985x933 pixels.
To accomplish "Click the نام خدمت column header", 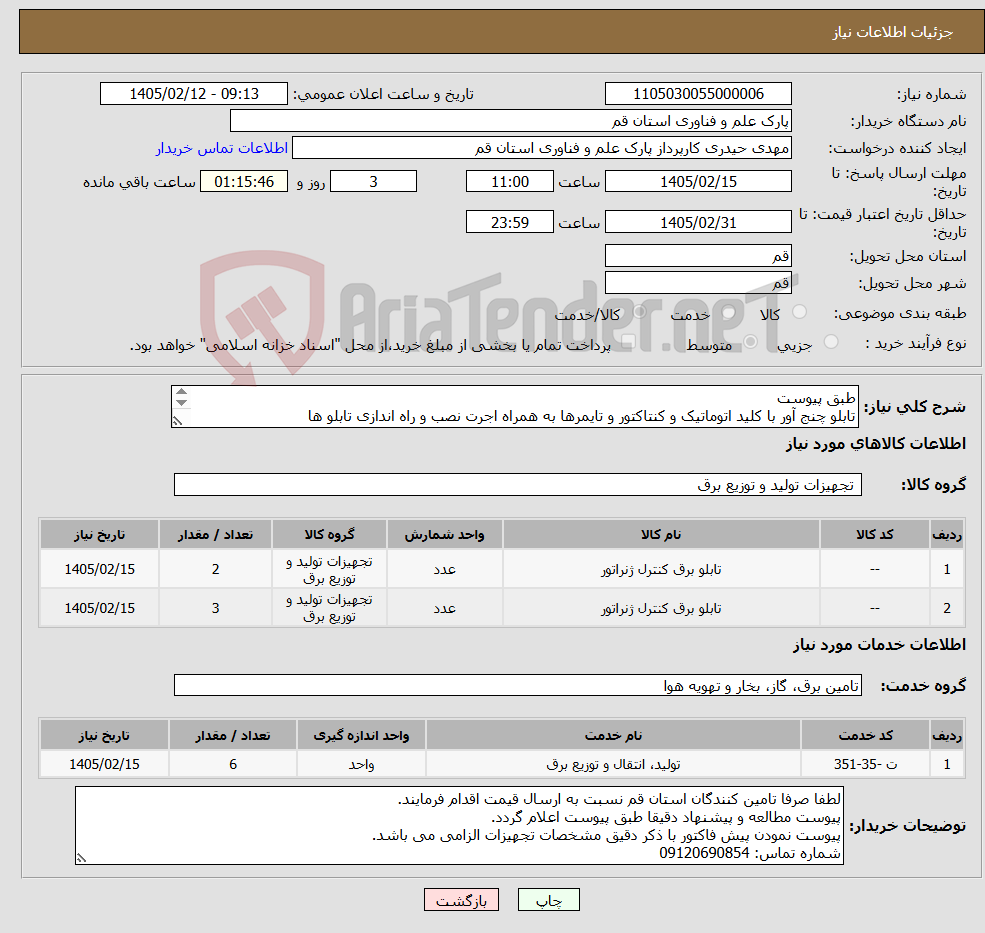I will coord(613,735).
